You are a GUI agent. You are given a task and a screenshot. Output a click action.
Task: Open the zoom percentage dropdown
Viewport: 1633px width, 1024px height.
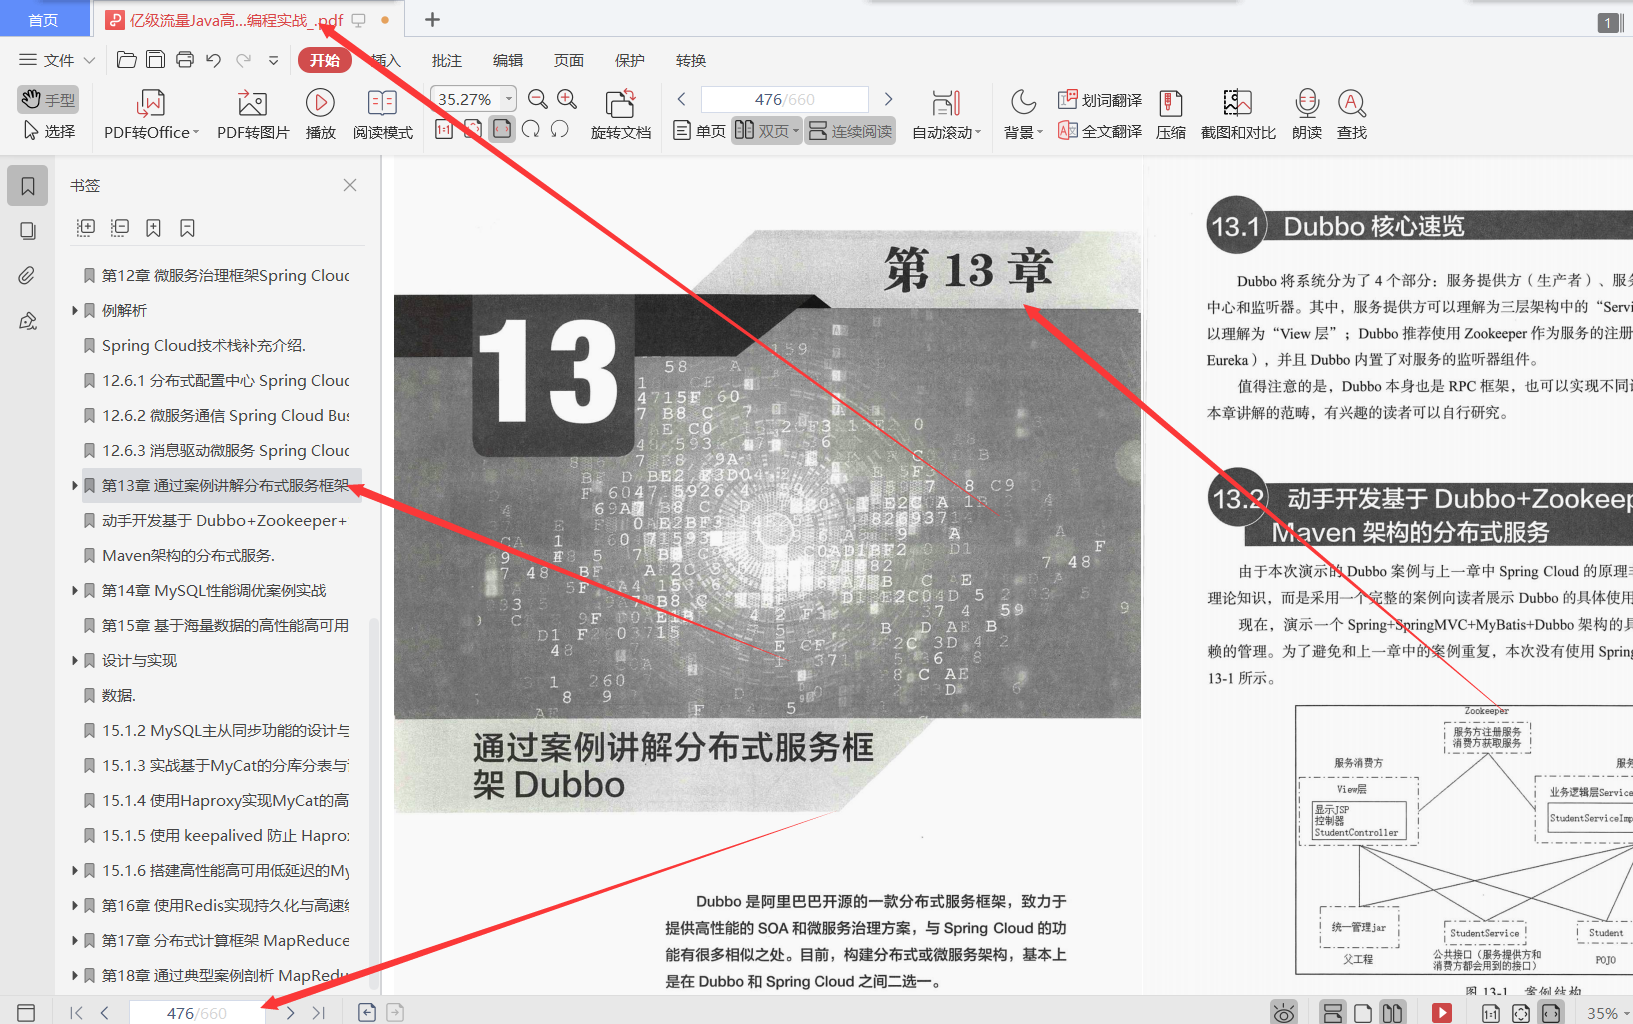[509, 98]
